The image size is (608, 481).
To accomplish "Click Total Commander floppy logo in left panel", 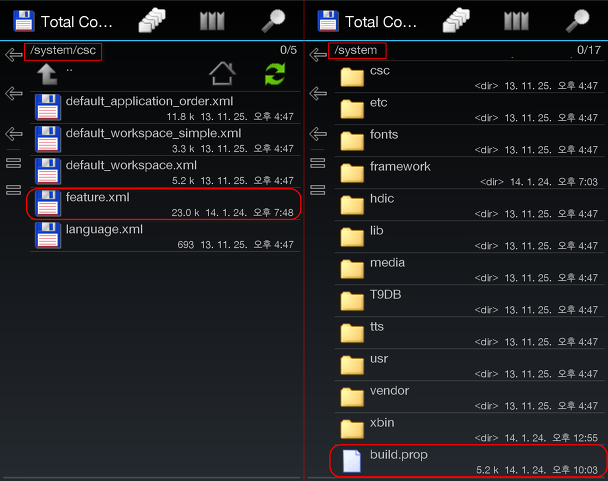I will tap(24, 21).
